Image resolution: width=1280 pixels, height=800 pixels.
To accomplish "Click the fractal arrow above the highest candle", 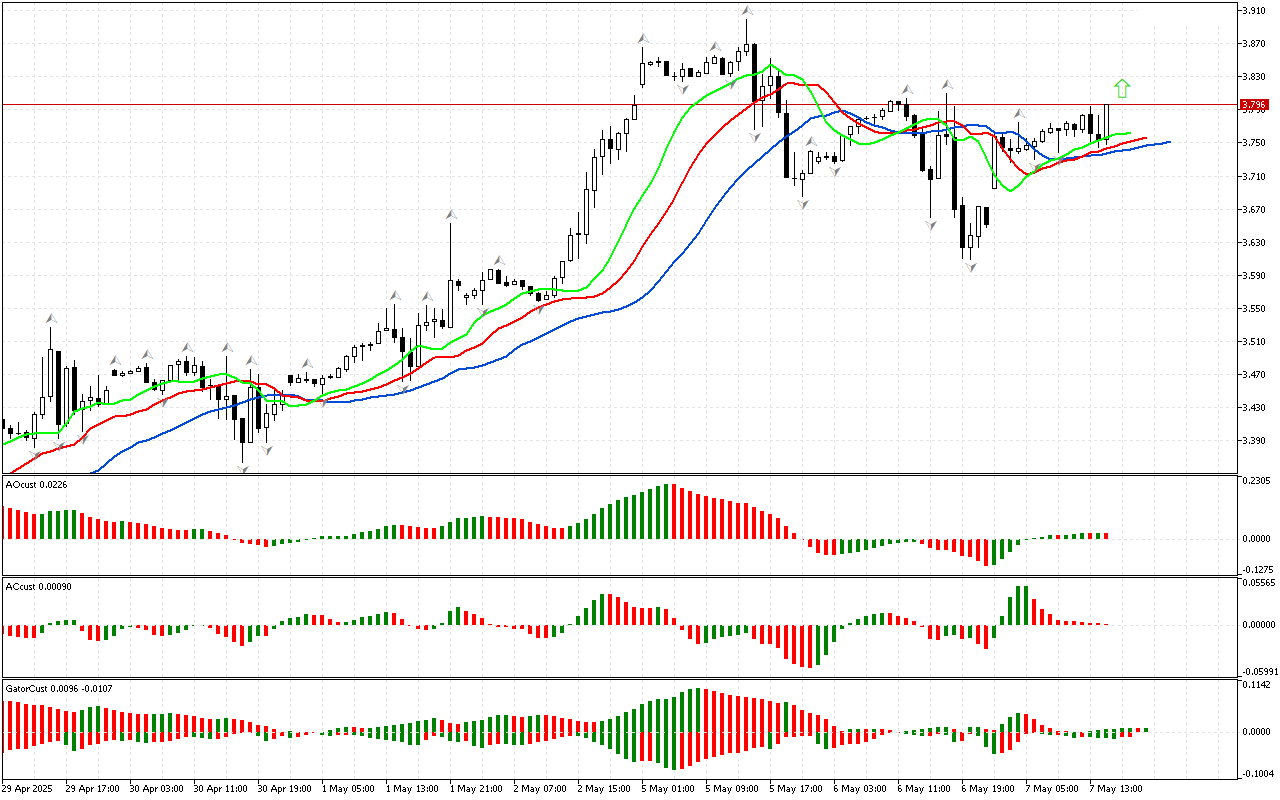I will coord(746,11).
